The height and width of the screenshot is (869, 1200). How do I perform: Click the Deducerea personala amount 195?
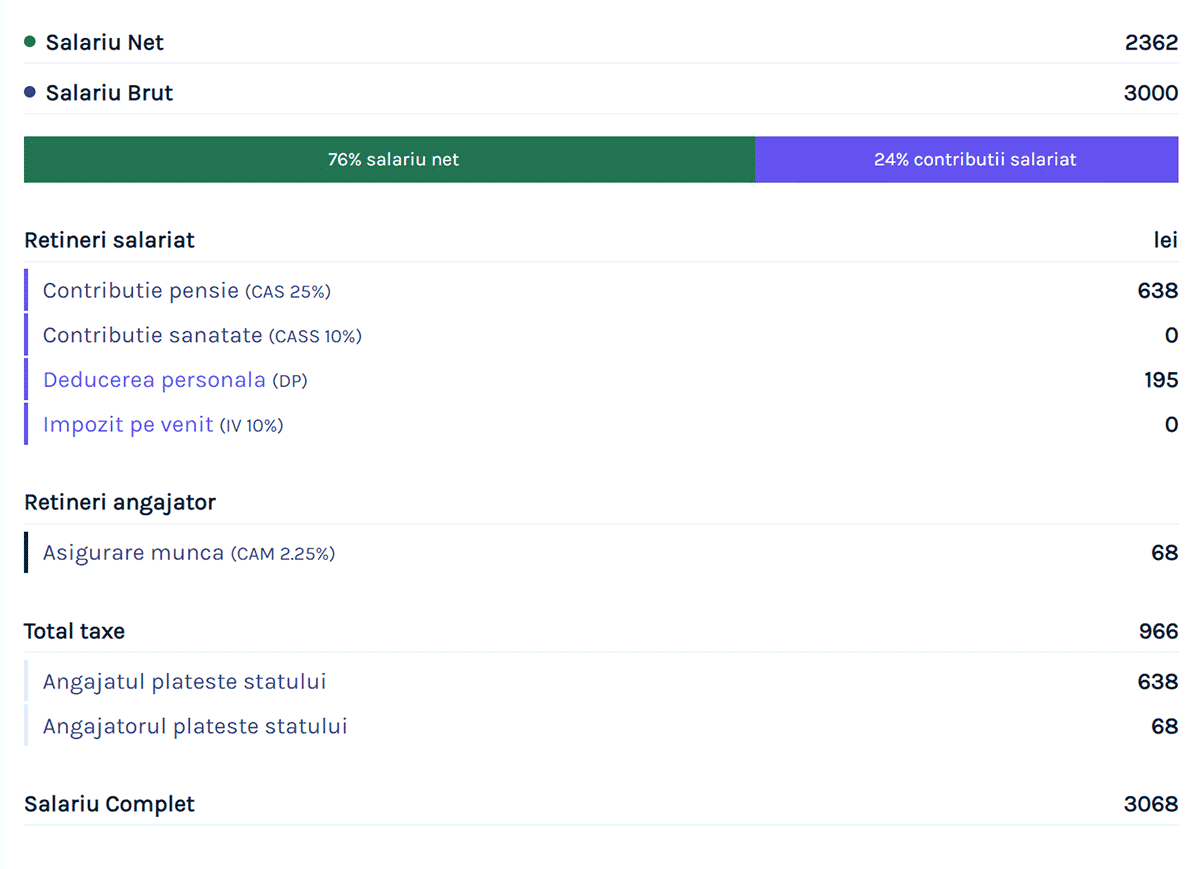coord(1161,380)
